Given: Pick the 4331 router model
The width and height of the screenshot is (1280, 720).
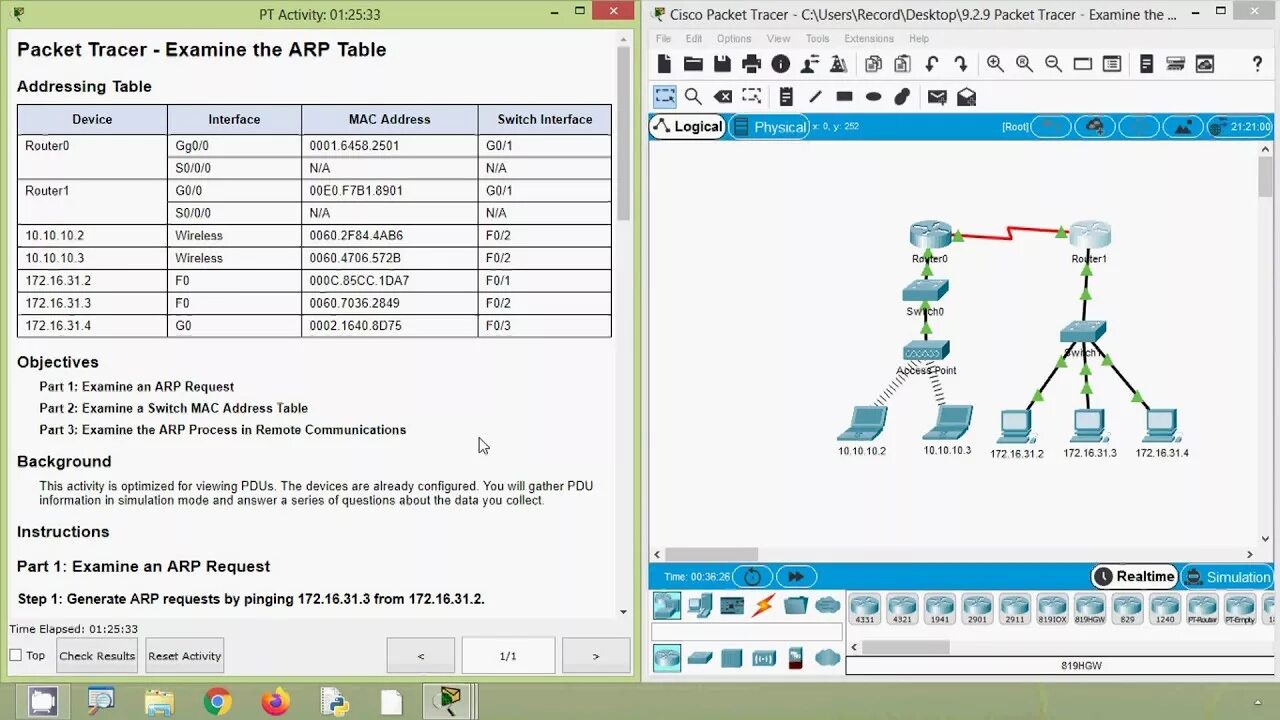Looking at the screenshot, I should point(864,609).
